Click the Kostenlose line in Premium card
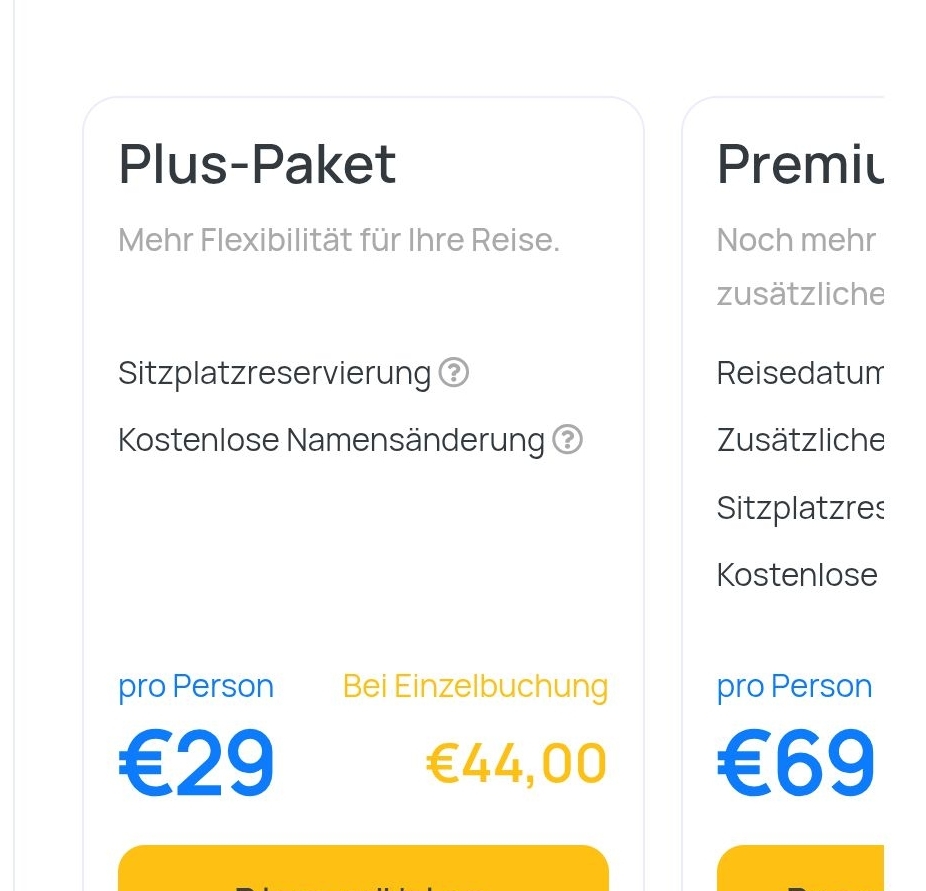Viewport: 926px width, 891px height. click(797, 575)
